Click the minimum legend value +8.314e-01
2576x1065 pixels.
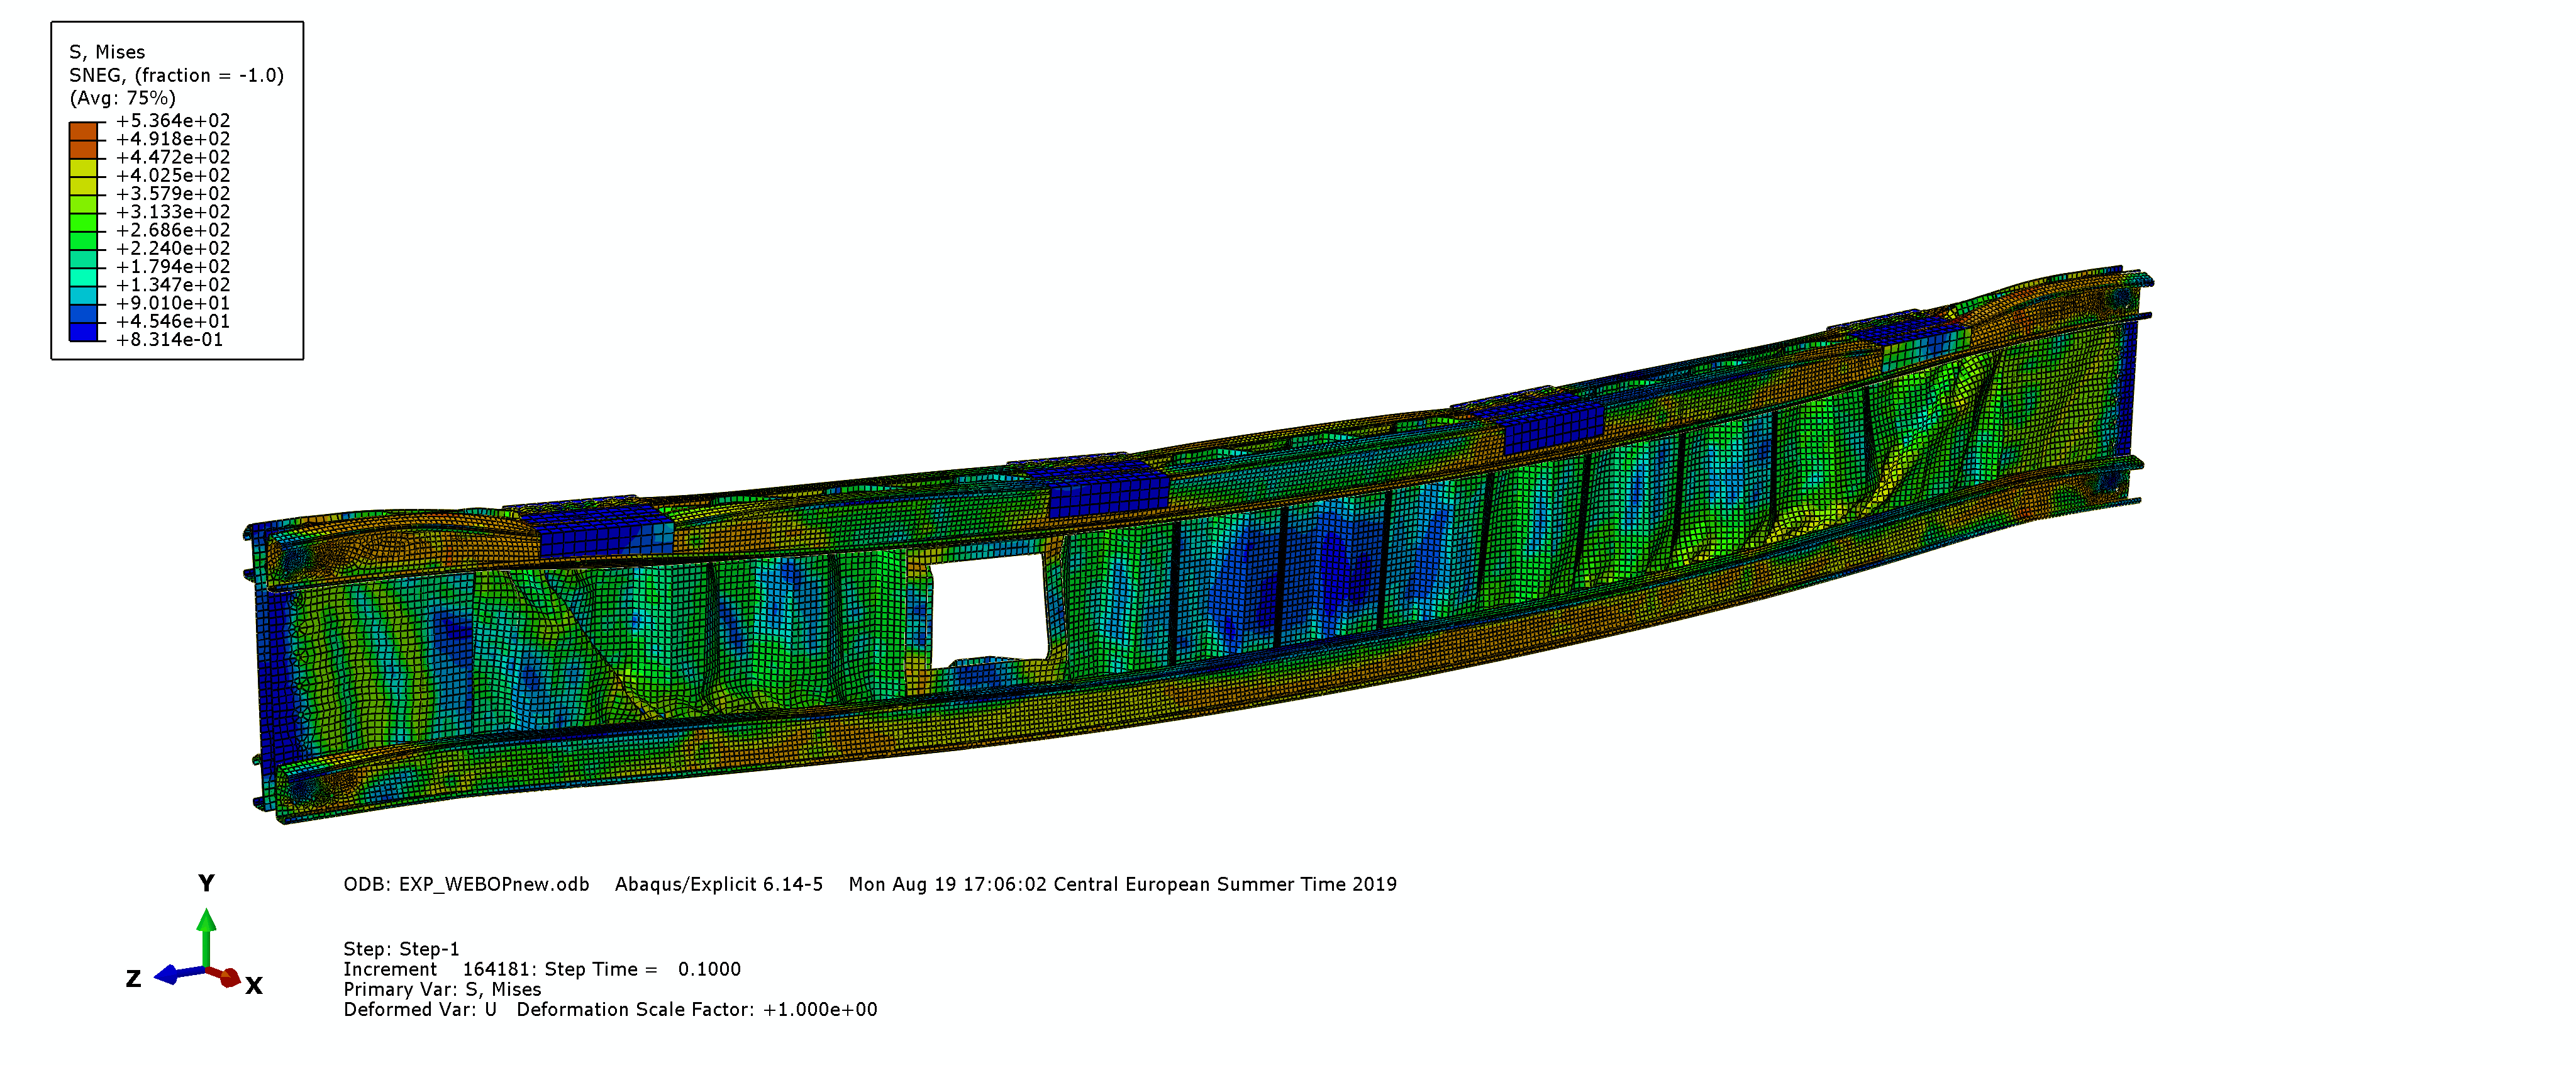pyautogui.click(x=170, y=340)
